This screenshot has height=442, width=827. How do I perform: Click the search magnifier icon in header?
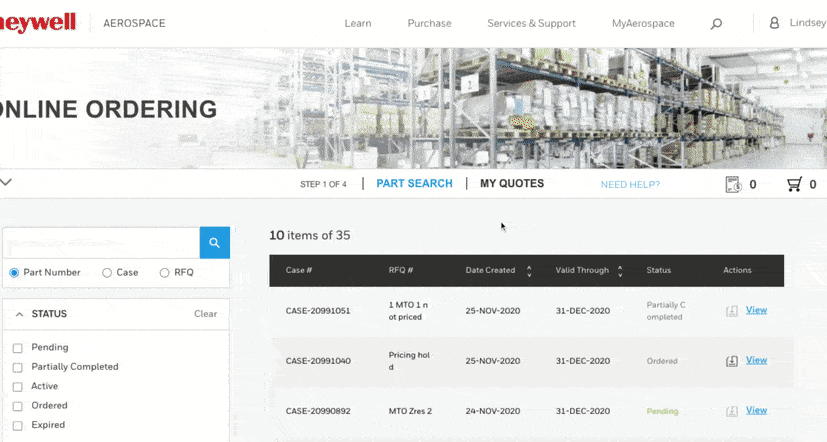(716, 24)
